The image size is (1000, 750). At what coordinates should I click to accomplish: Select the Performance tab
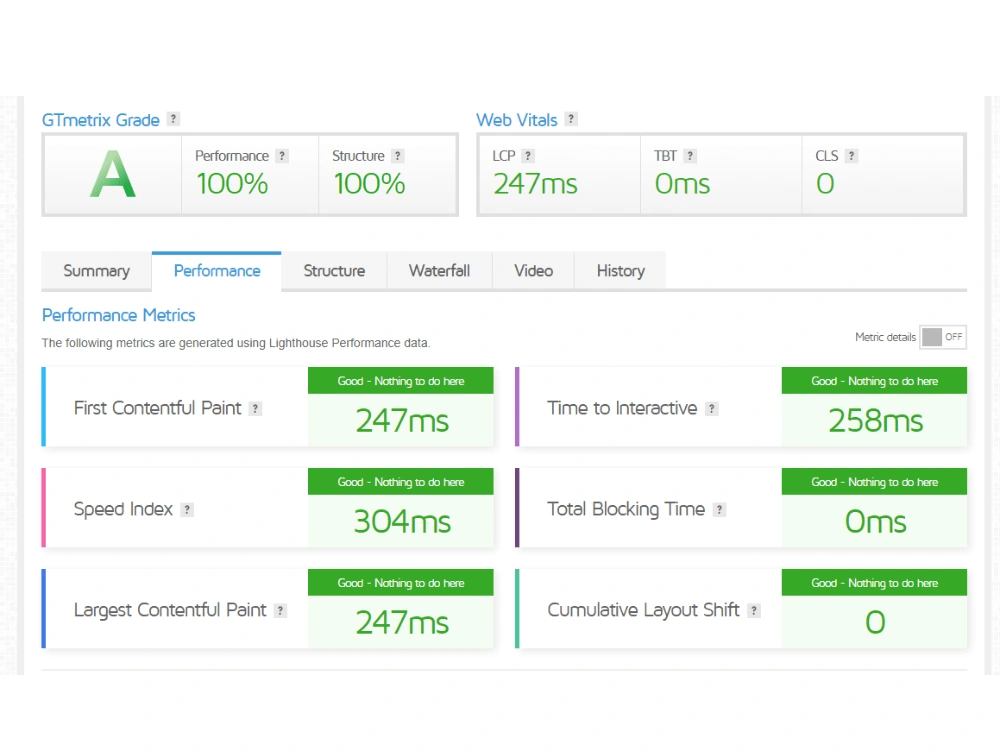pyautogui.click(x=217, y=271)
